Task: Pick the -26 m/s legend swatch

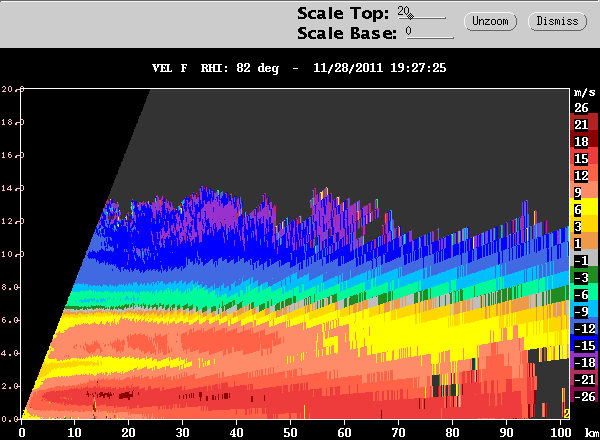Action: (584, 394)
